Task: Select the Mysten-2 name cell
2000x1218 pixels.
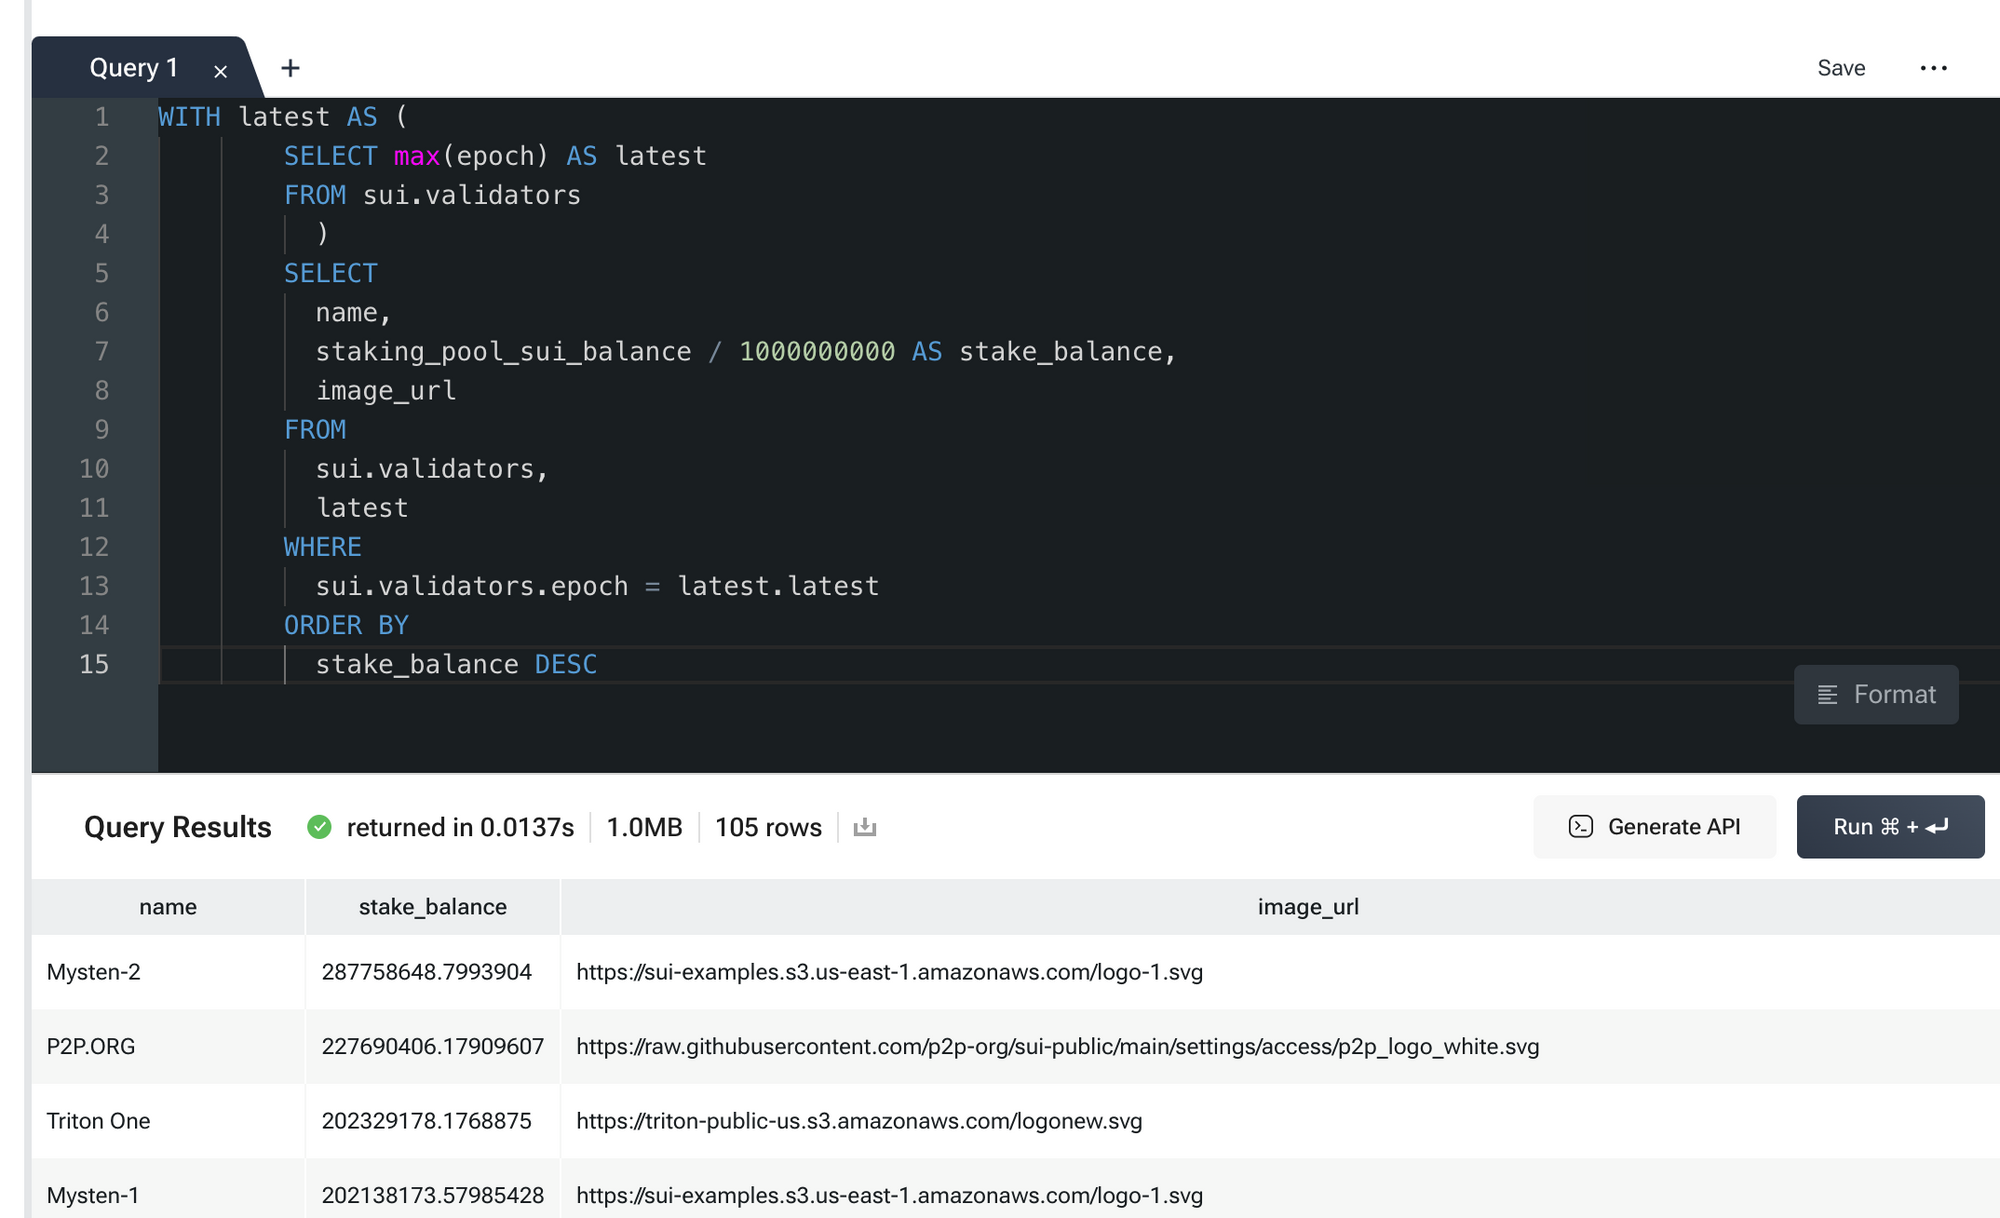Action: 168,972
